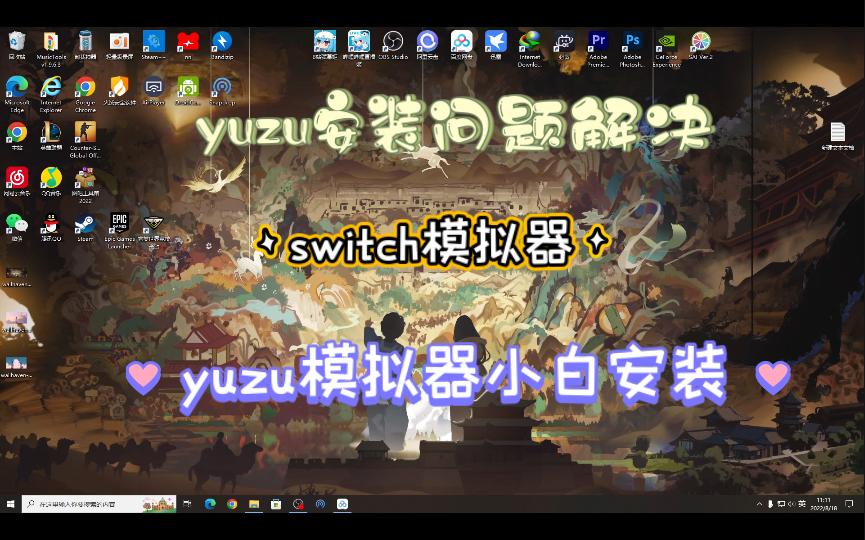Open Baidu Netdisk desktop shortcut
This screenshot has height=540, width=865.
461,41
